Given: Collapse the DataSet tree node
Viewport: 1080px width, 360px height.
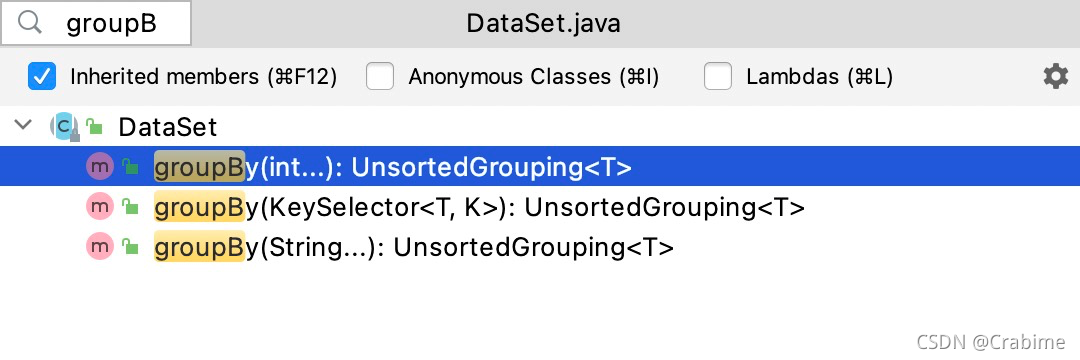Looking at the screenshot, I should pyautogui.click(x=24, y=125).
